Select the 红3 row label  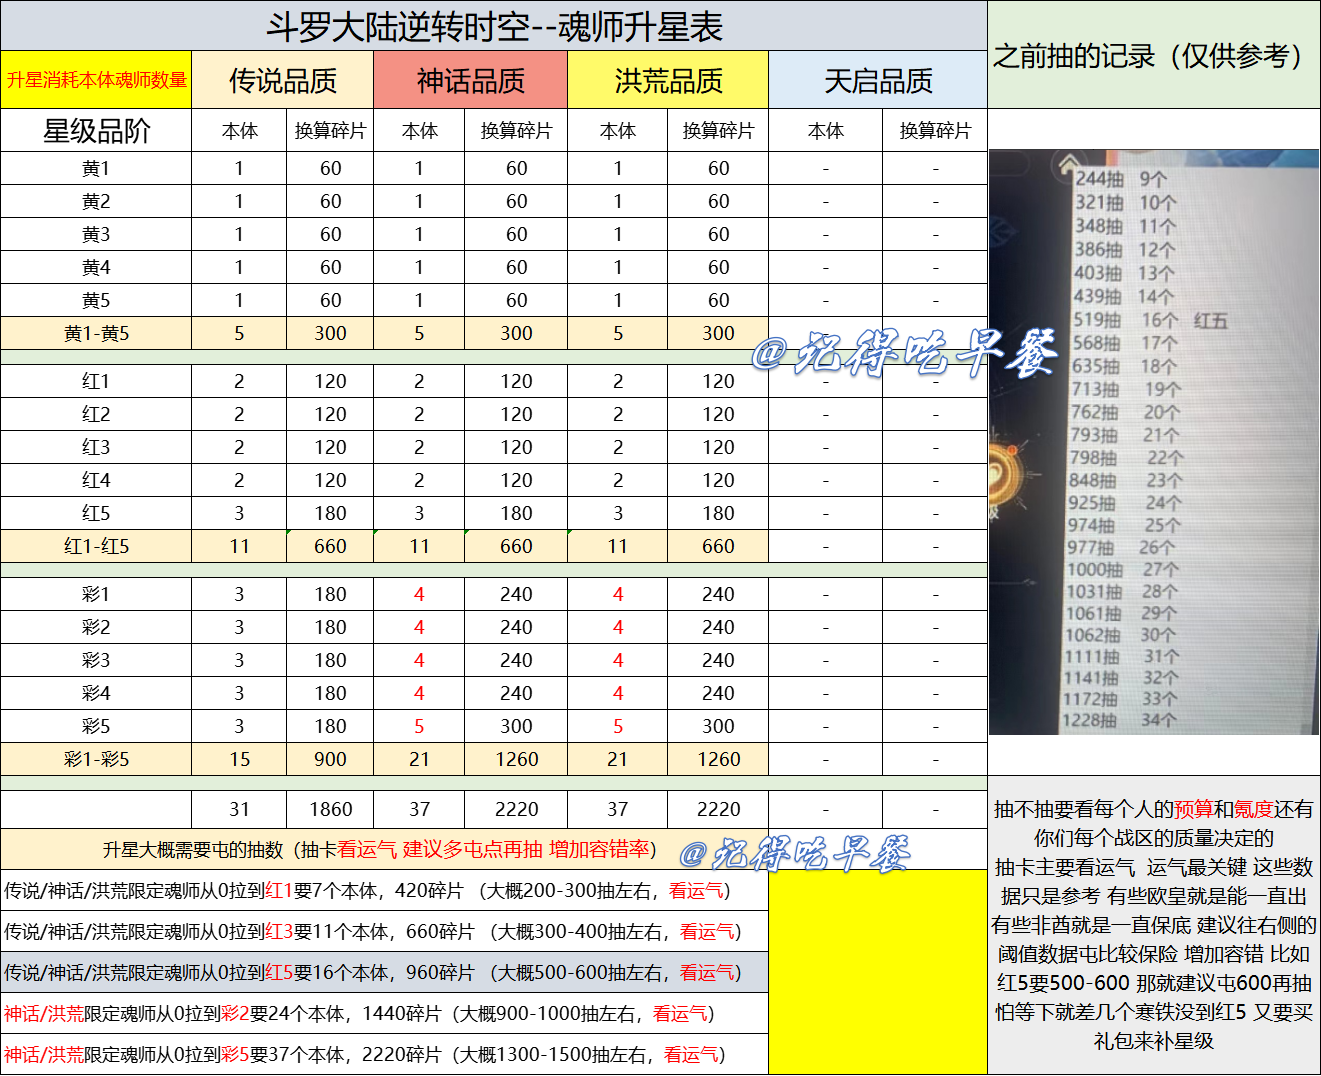click(x=96, y=447)
